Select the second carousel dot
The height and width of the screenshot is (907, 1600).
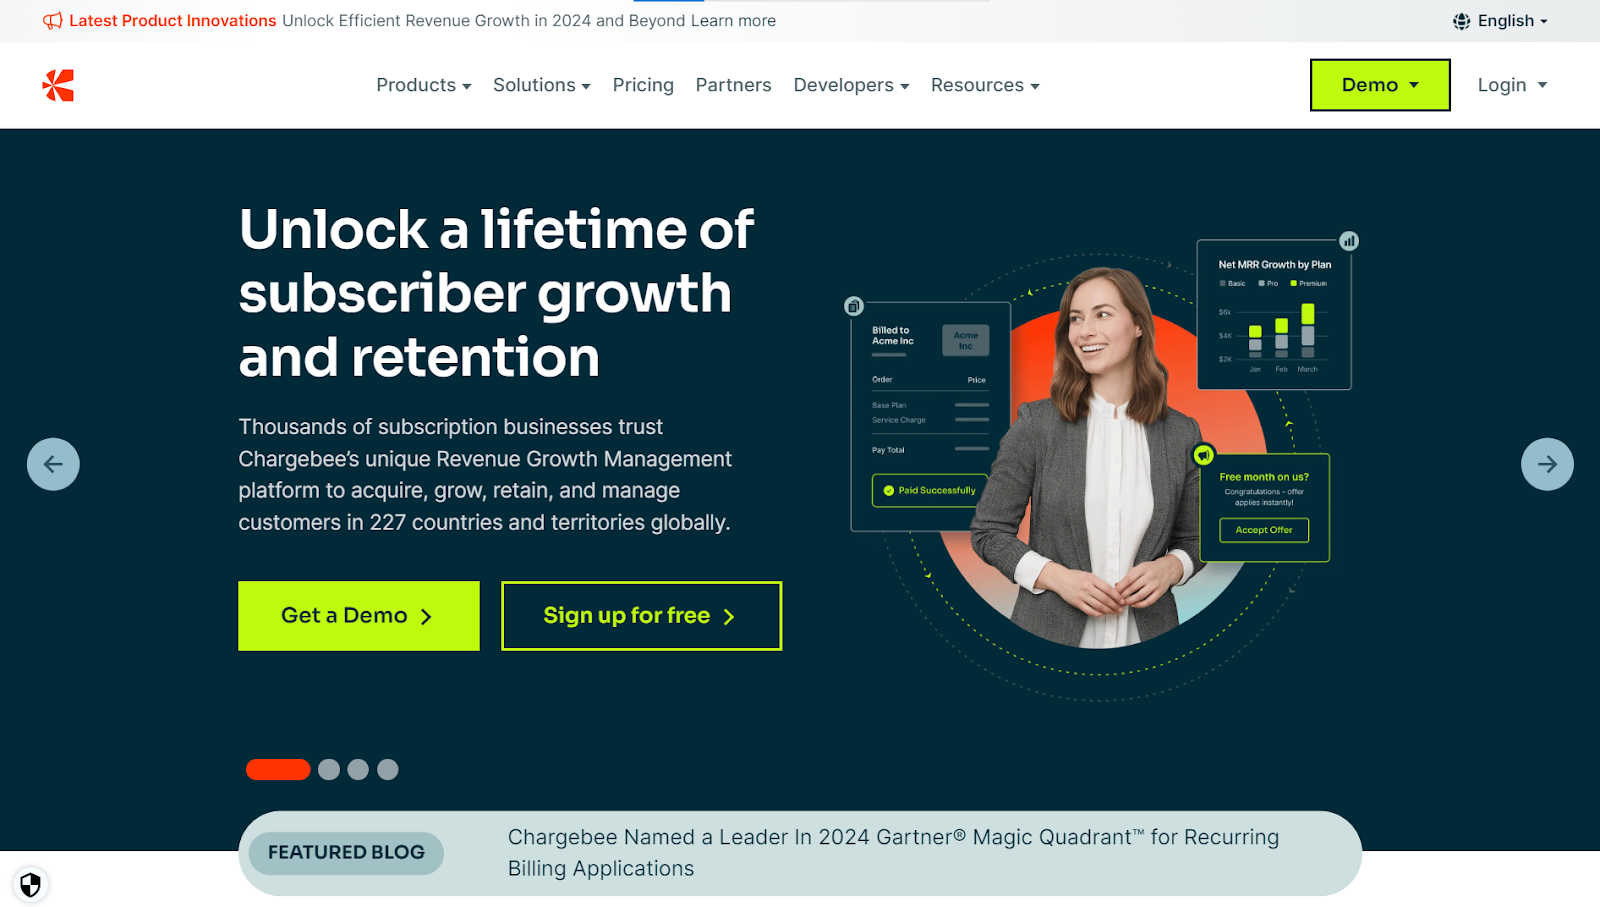[x=329, y=769]
